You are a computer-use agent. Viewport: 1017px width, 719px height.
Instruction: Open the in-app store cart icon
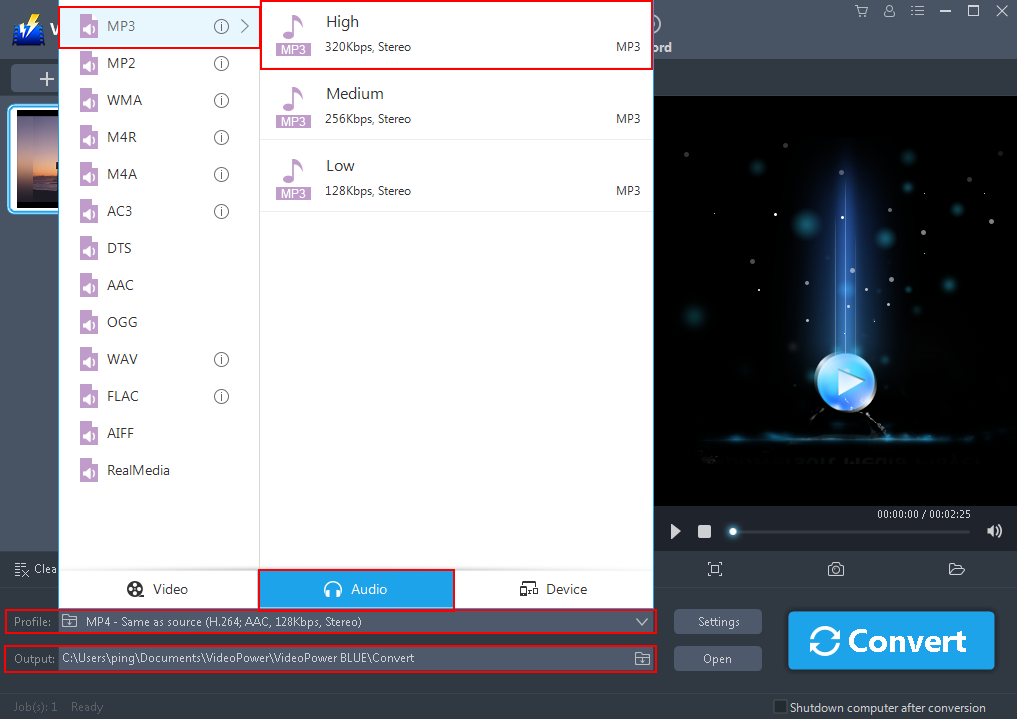pyautogui.click(x=861, y=11)
